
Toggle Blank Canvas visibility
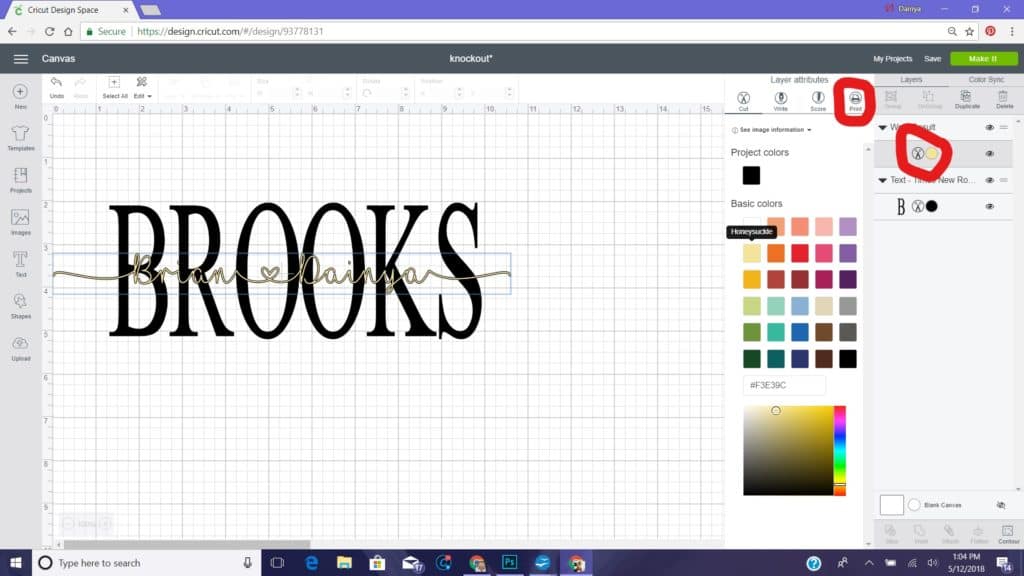click(x=1000, y=505)
